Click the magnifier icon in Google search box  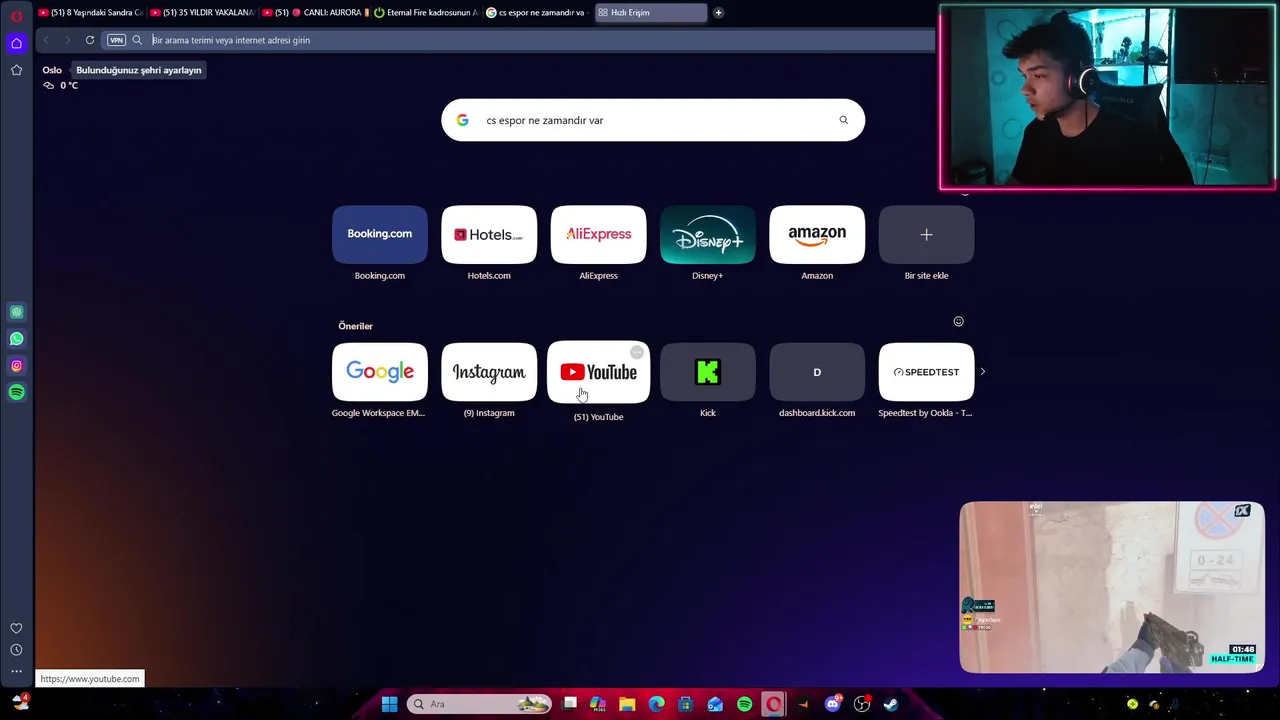(843, 120)
